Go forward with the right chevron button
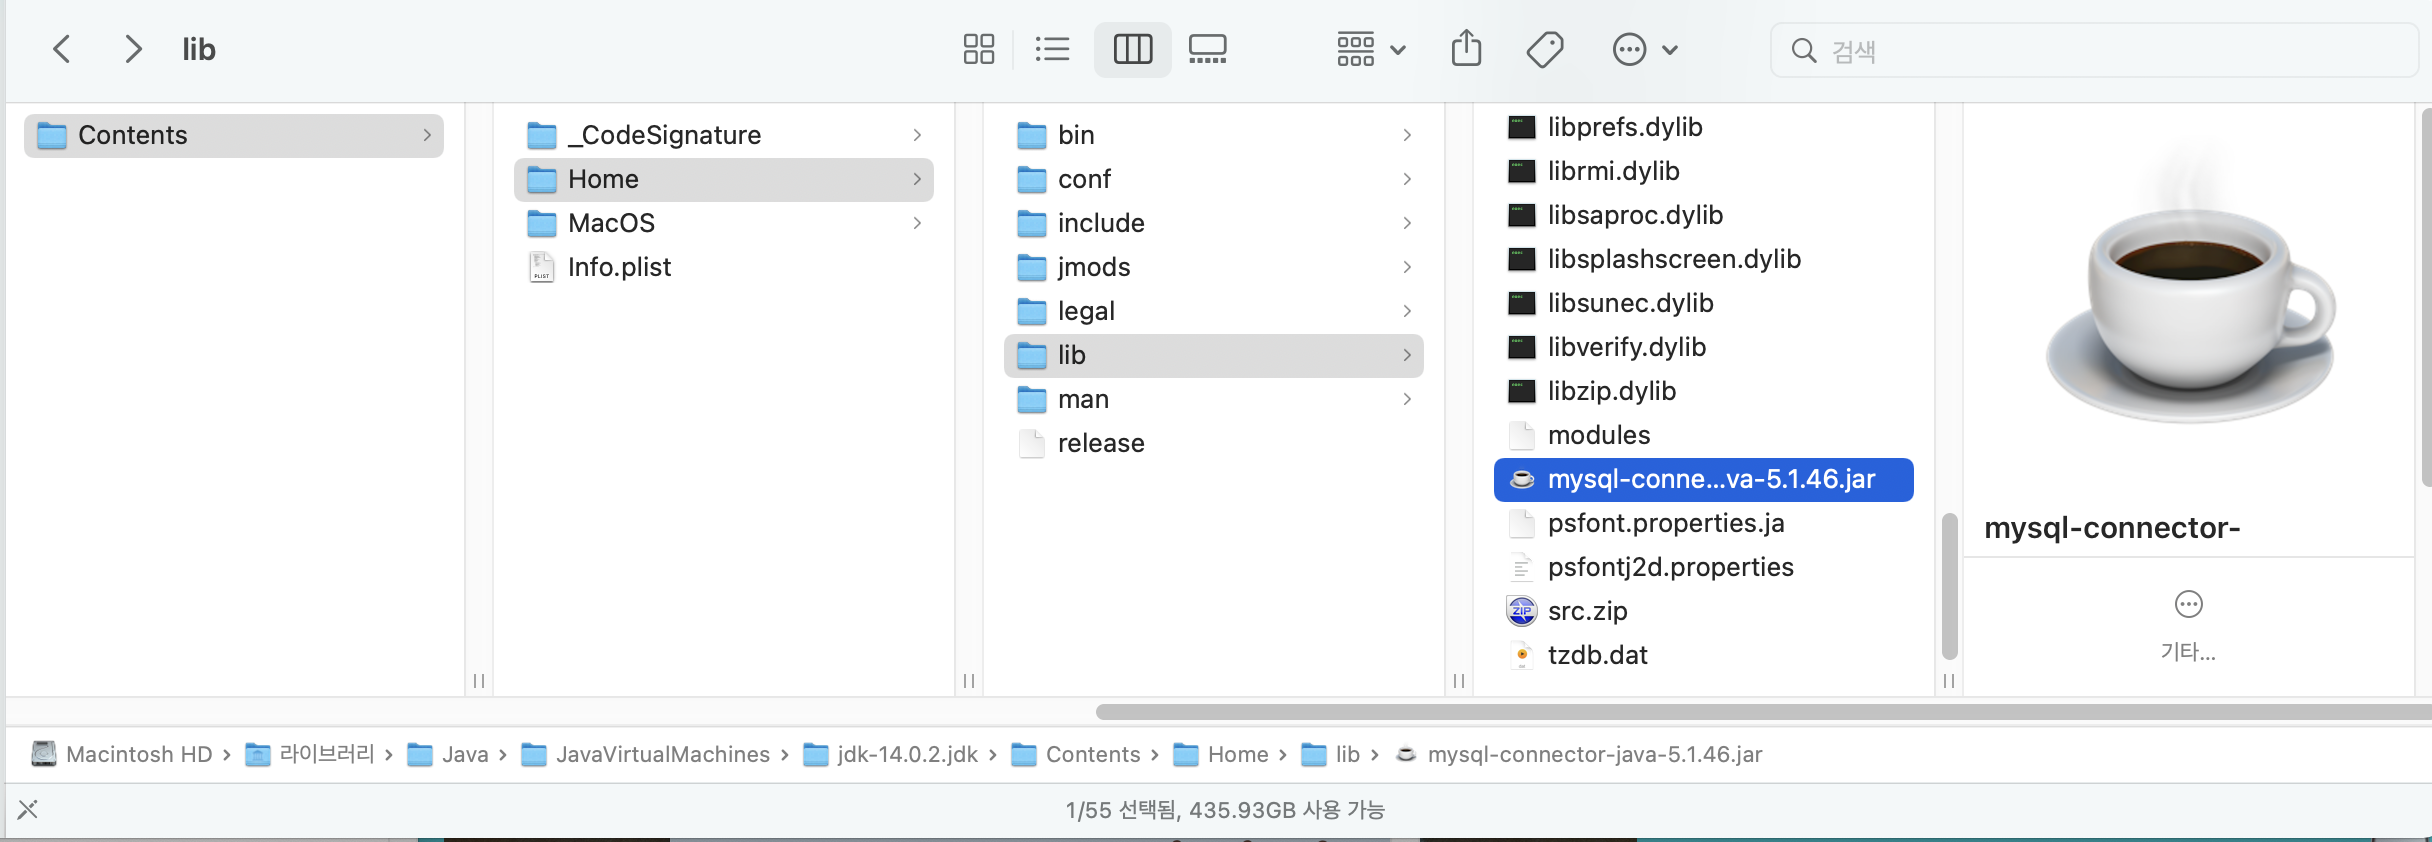 pos(132,49)
